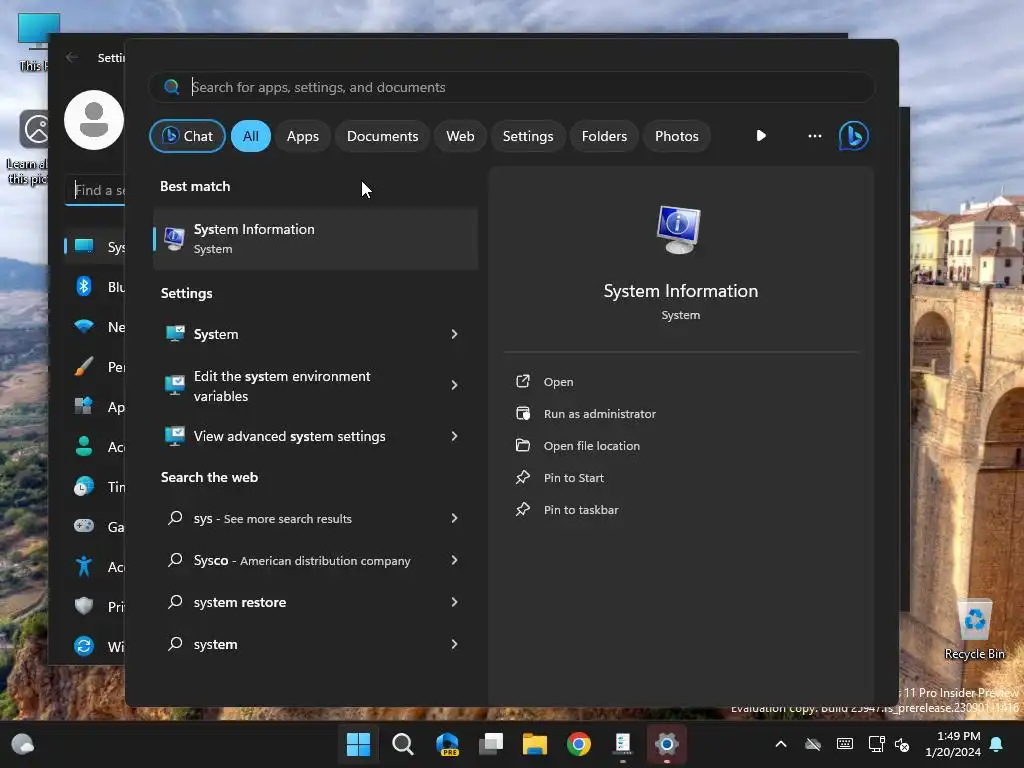
Task: Open the weather widget on taskbar
Action: click(x=23, y=744)
